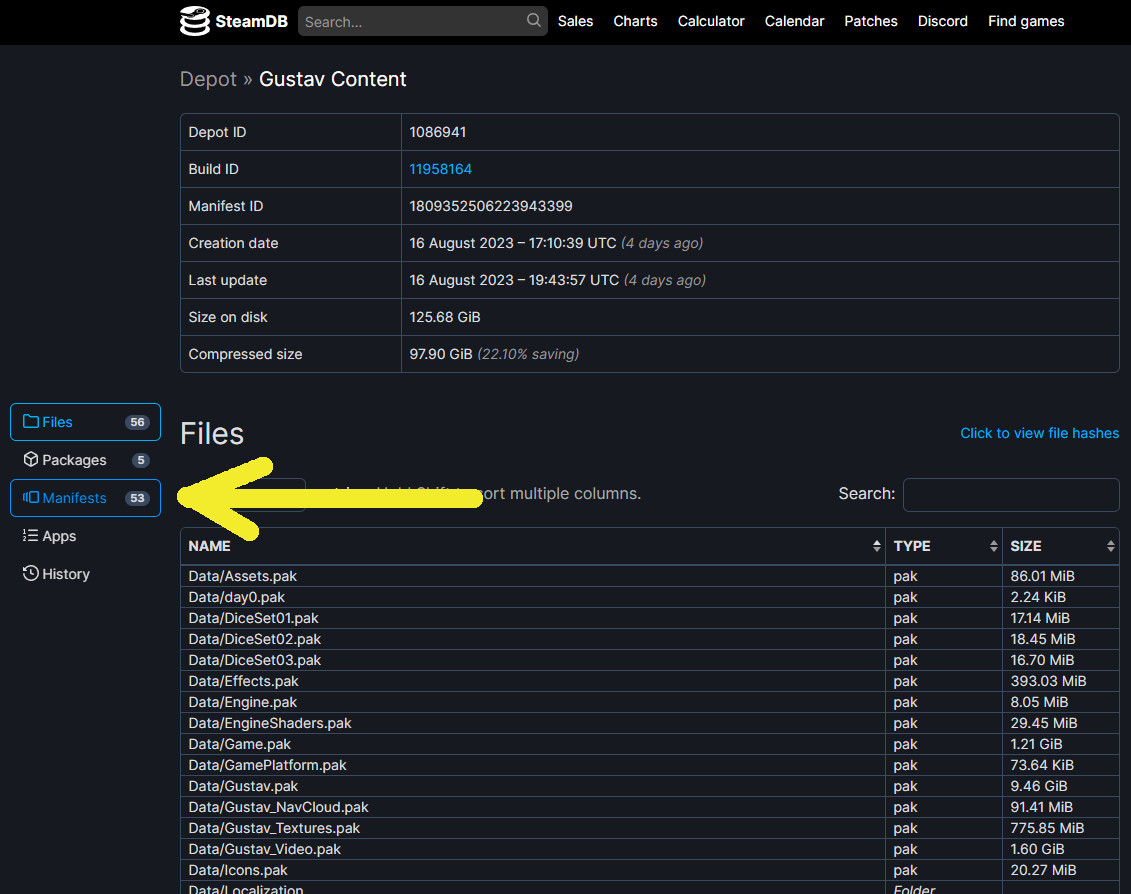Select Data/Gustav_Video.pak file name
This screenshot has height=894, width=1131.
point(265,849)
